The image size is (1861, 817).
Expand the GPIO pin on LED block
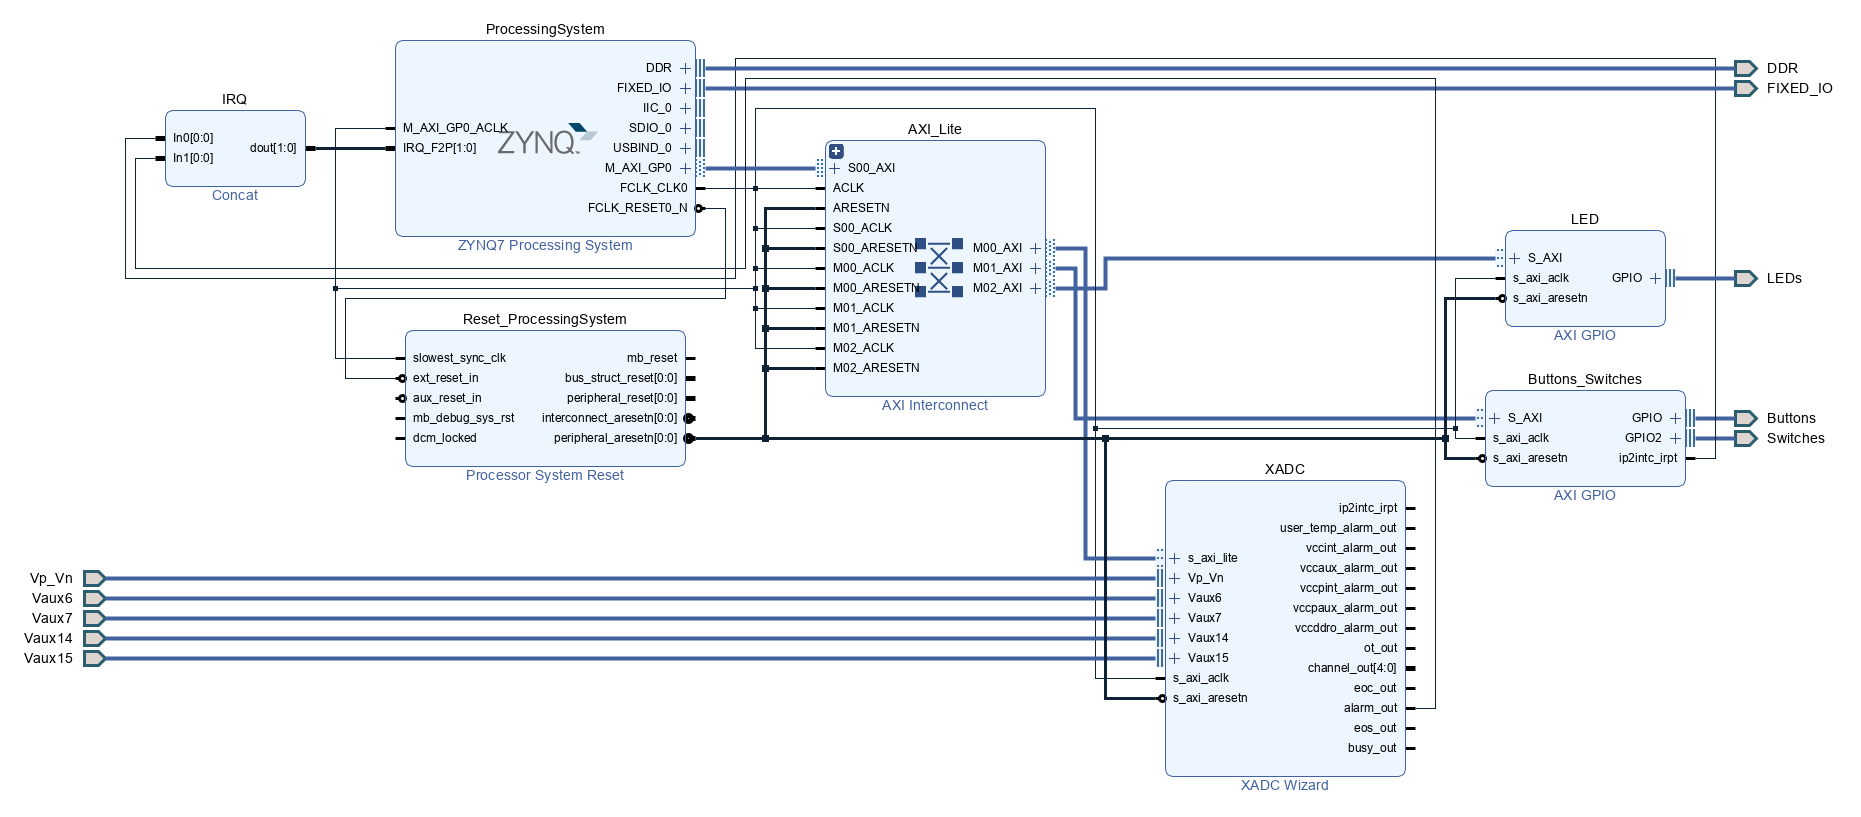coord(1655,278)
